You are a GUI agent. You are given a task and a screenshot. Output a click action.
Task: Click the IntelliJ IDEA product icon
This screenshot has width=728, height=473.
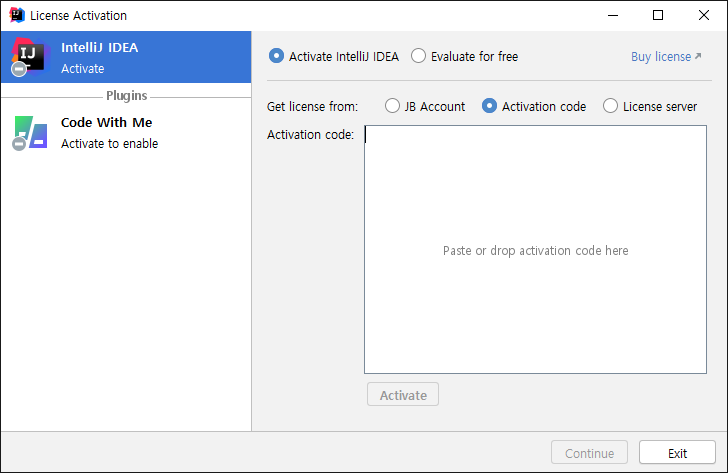(x=30, y=57)
